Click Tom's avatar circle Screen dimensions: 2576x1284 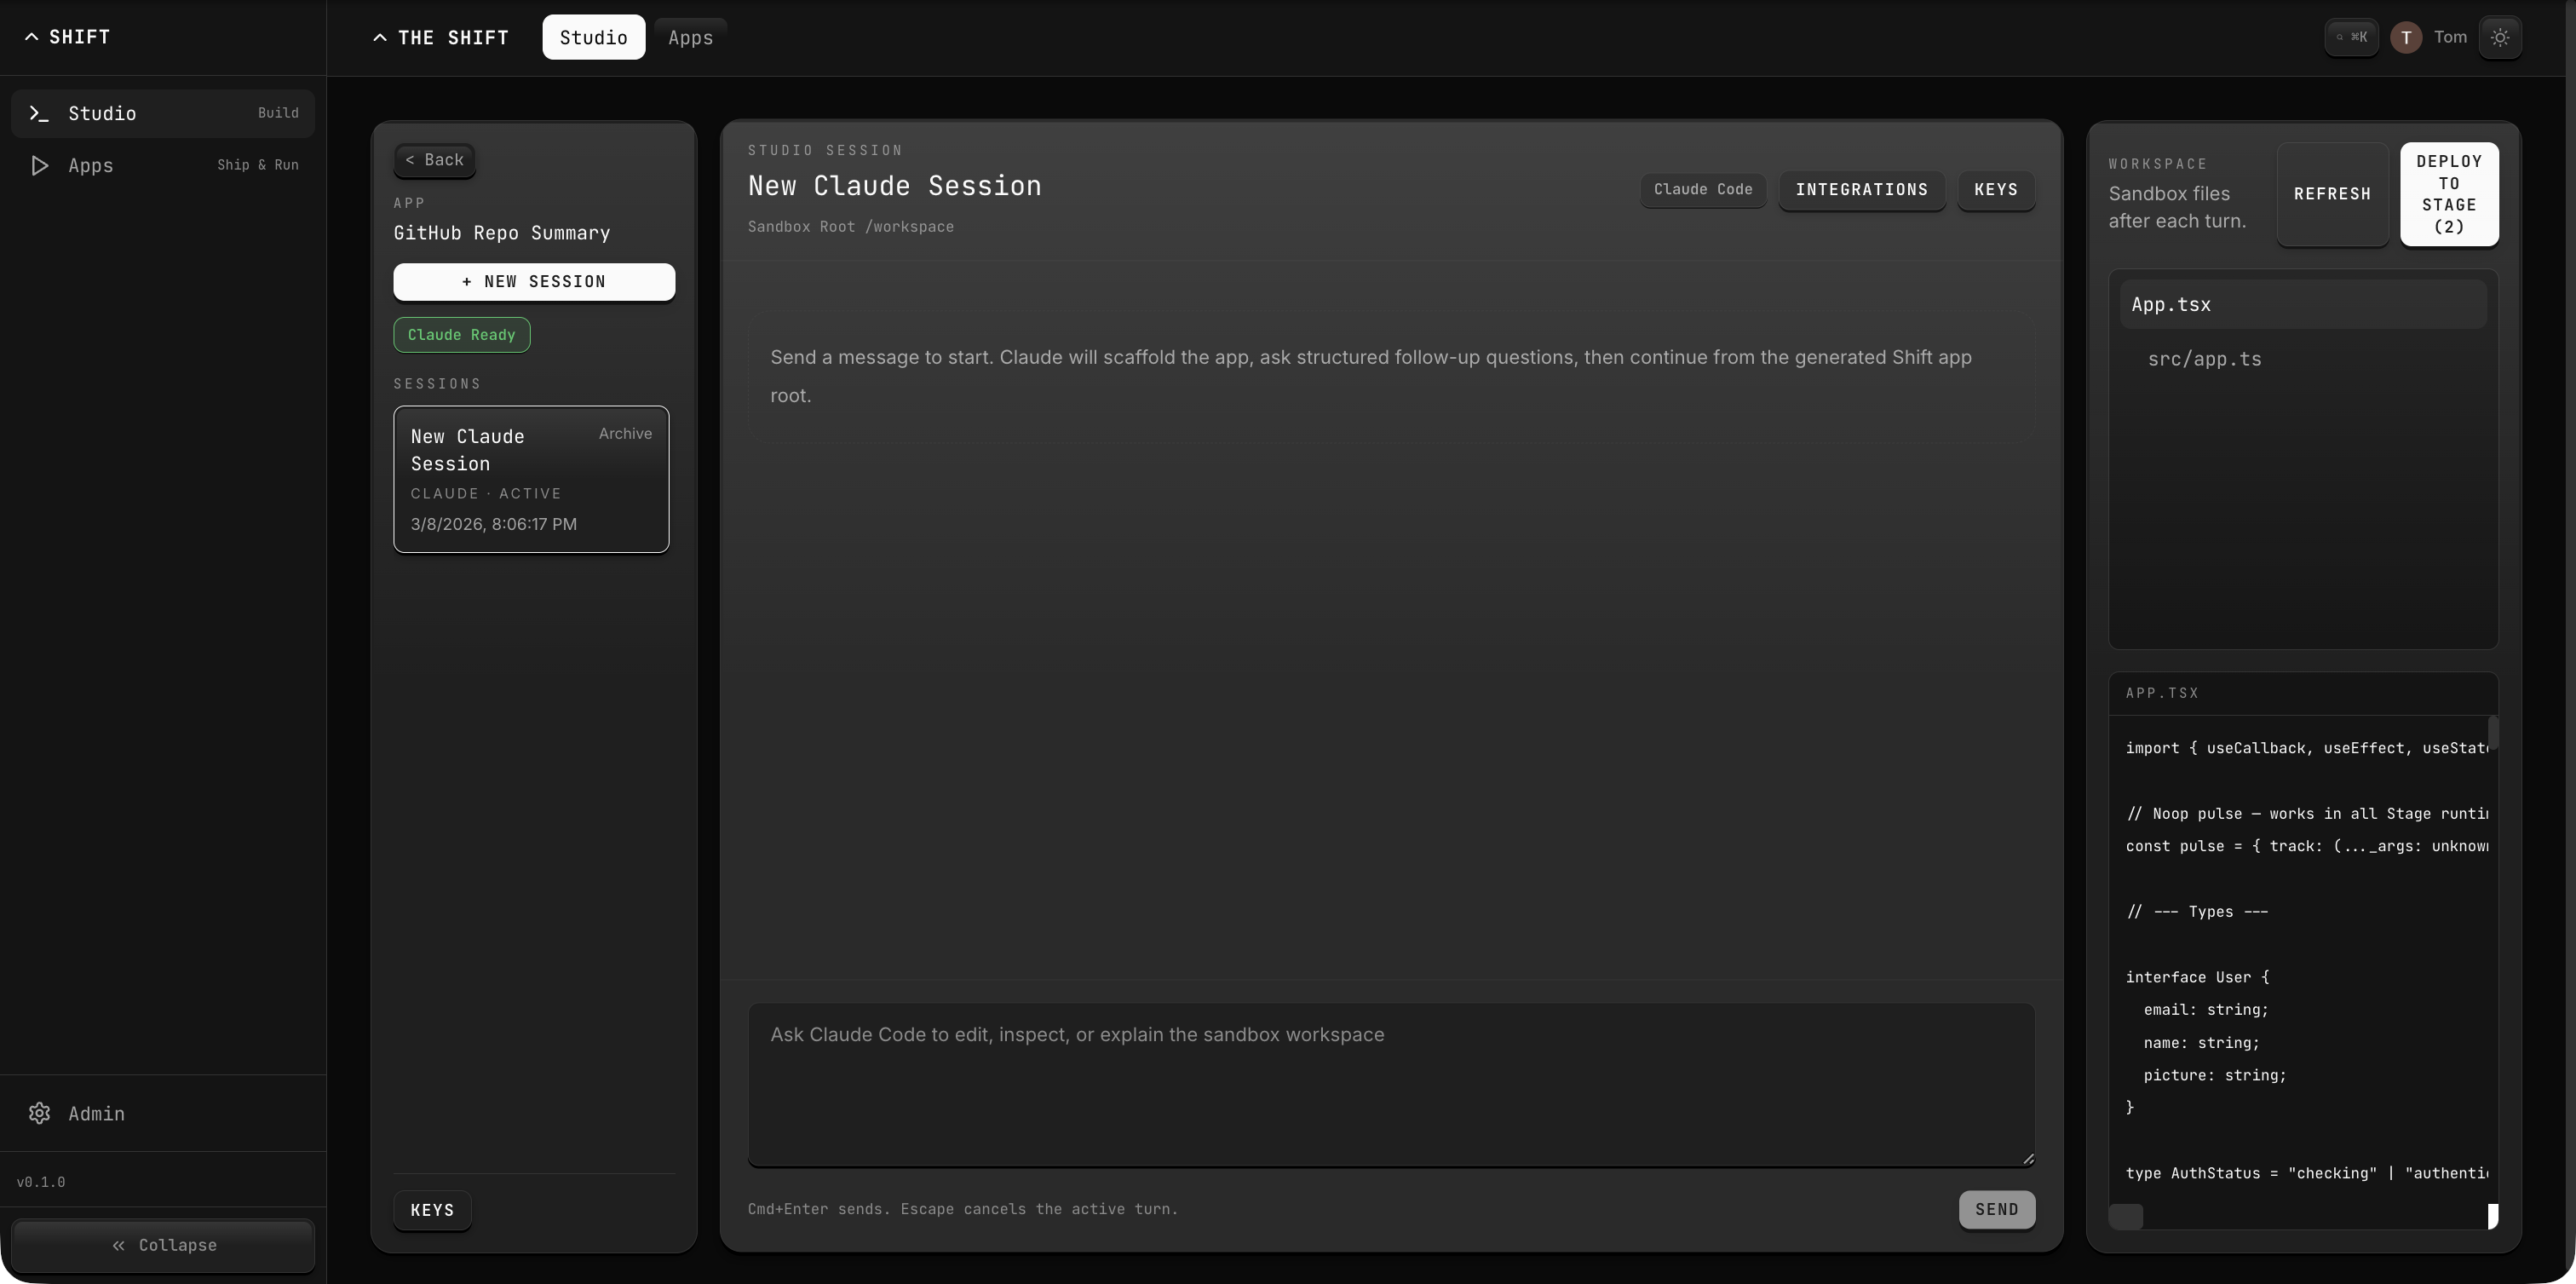(2406, 38)
